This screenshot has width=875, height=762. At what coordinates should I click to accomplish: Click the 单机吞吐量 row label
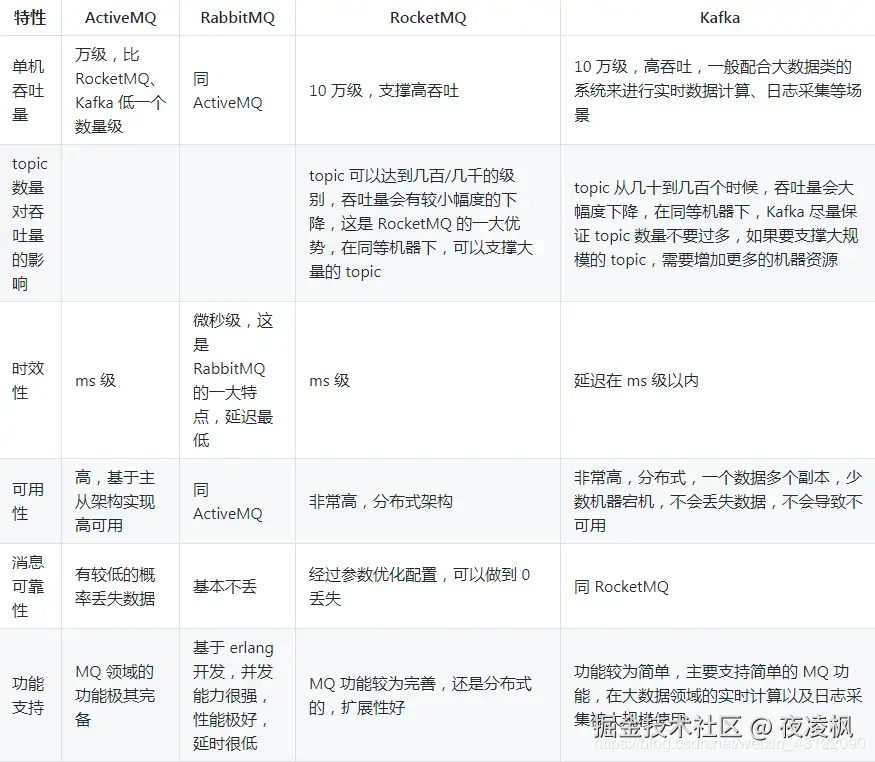pos(28,90)
